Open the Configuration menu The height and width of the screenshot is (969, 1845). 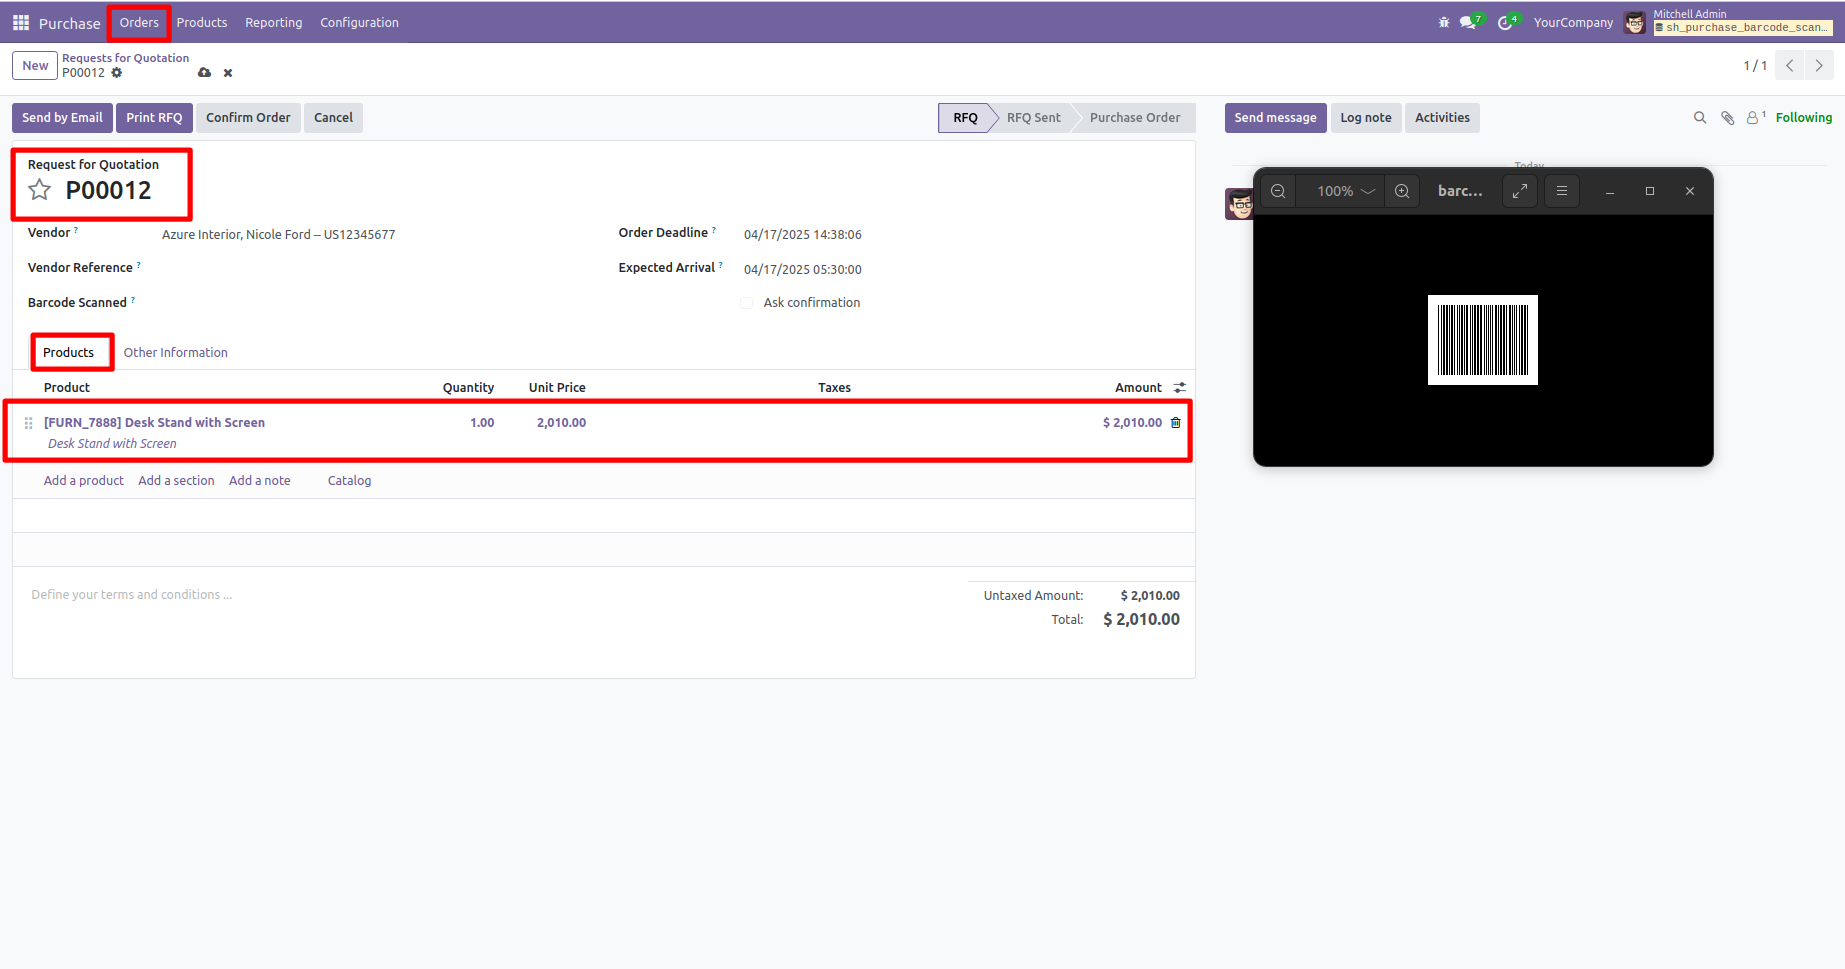click(x=359, y=22)
